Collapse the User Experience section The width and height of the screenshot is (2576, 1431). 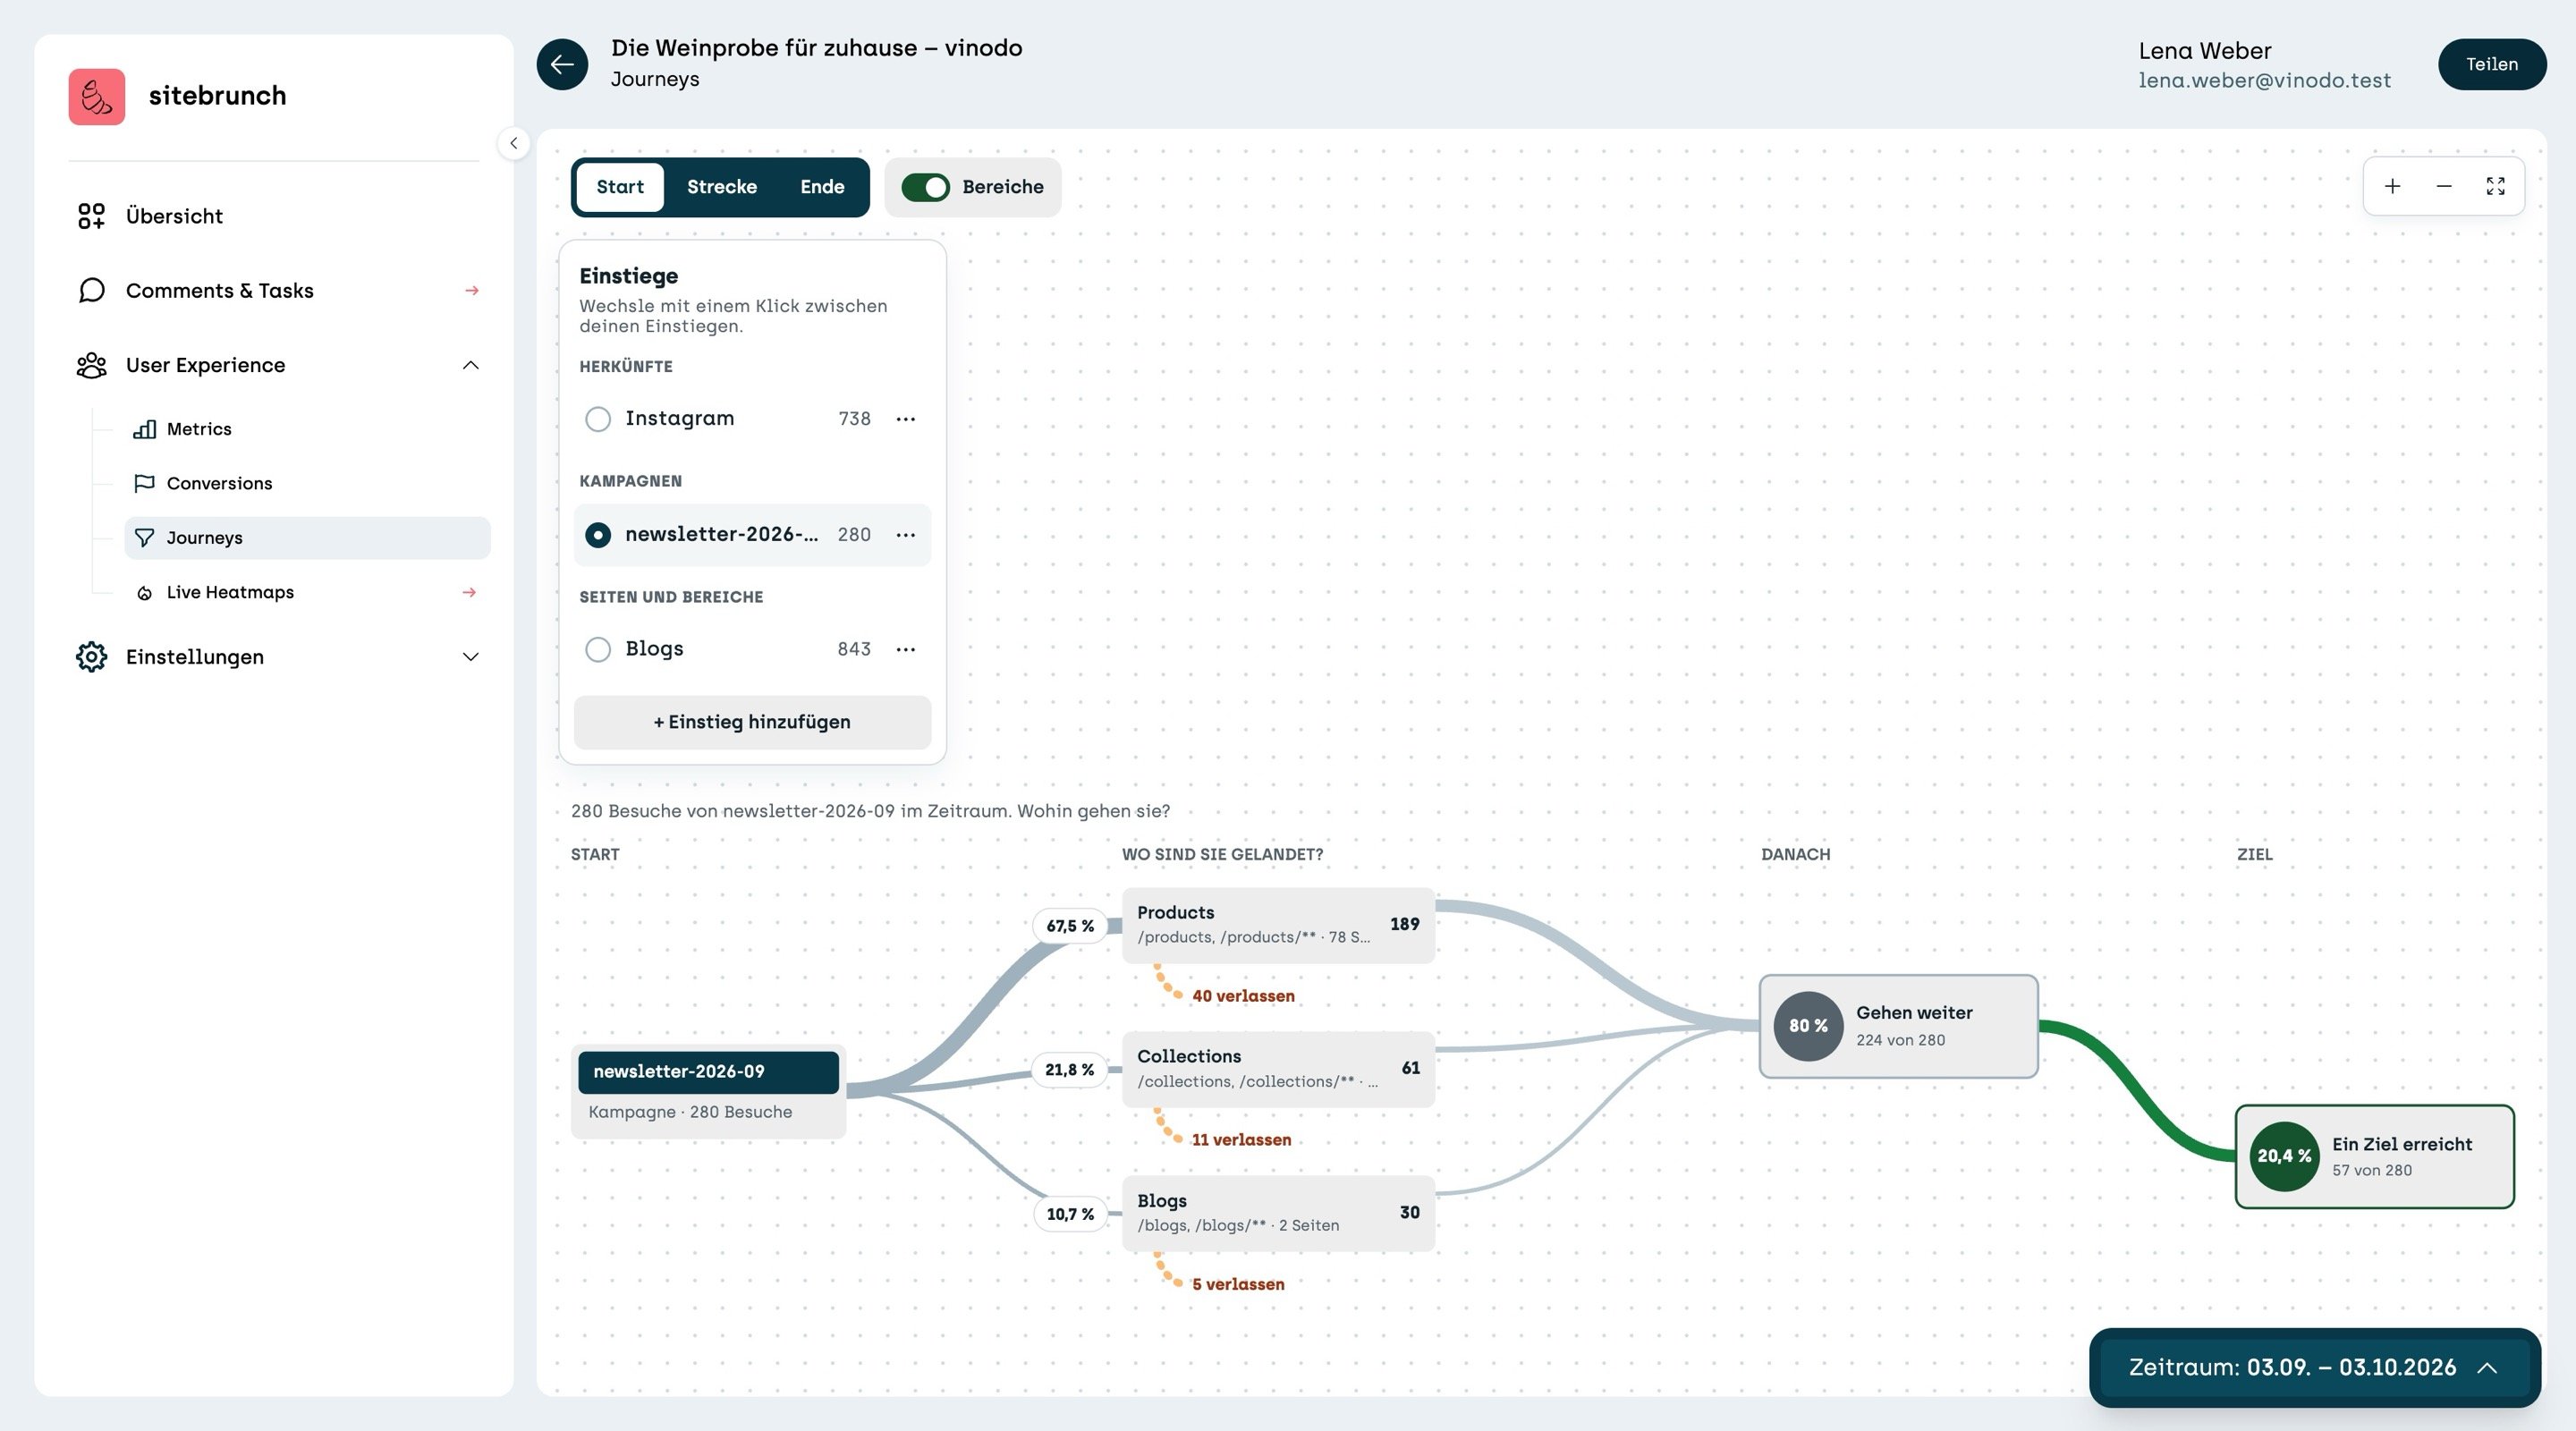click(470, 365)
